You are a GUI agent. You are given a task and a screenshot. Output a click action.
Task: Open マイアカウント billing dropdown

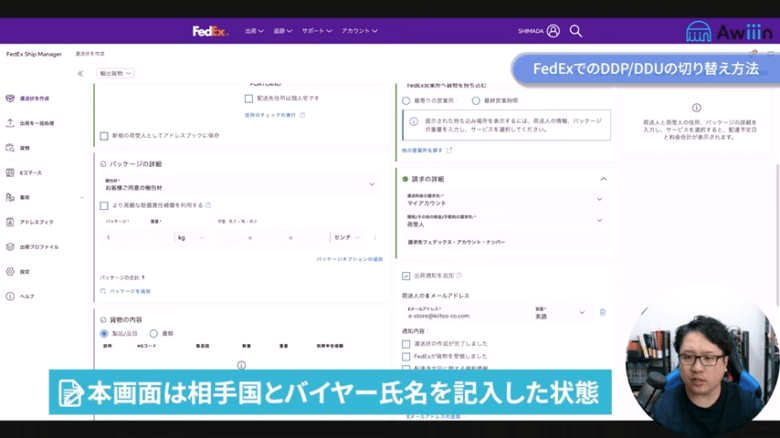pos(505,200)
